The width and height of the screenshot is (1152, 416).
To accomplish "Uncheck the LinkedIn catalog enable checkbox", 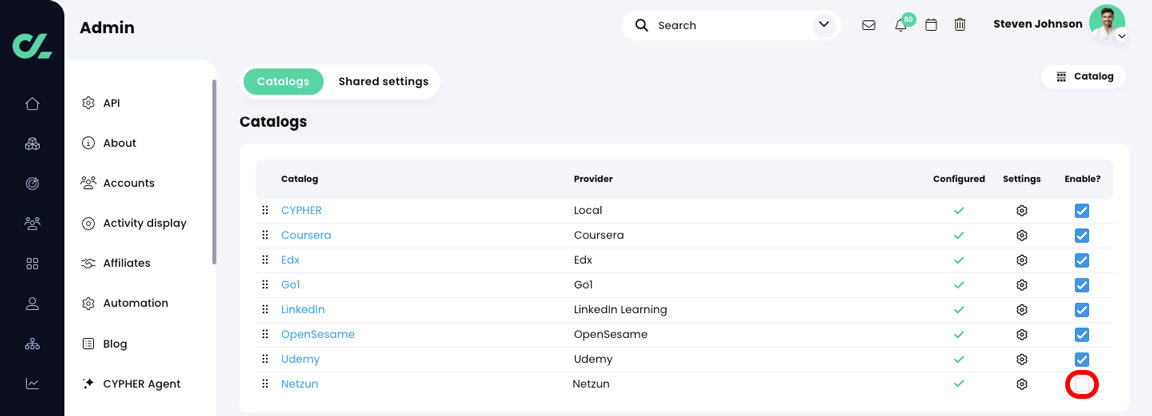I will tap(1082, 310).
